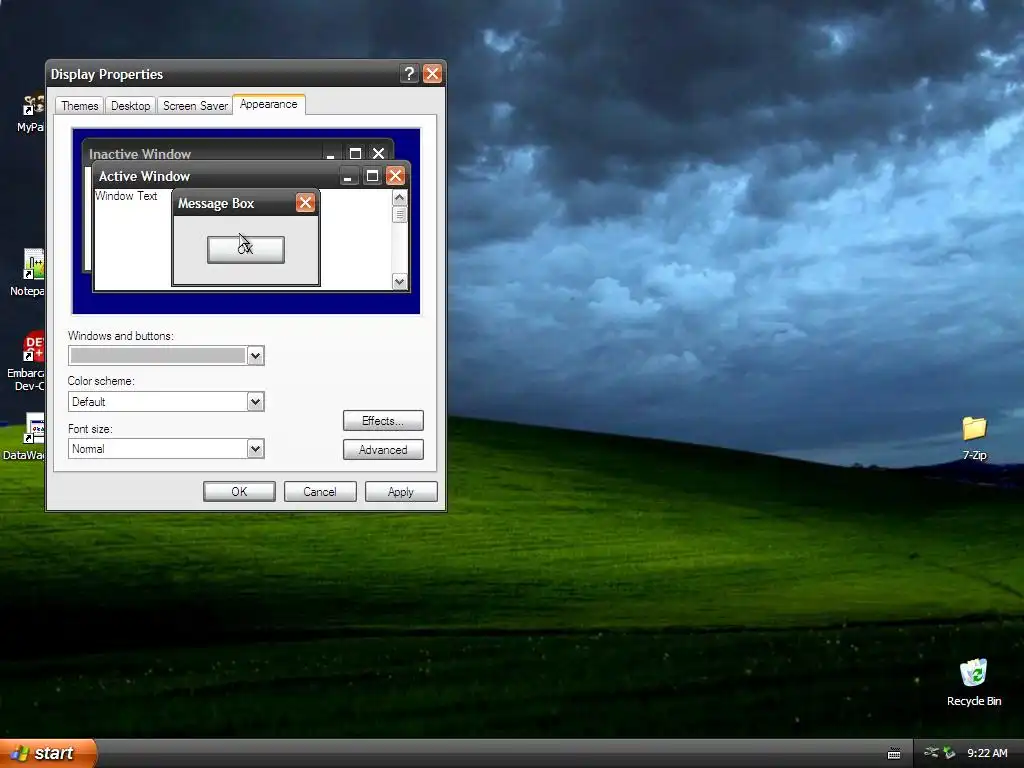Viewport: 1024px width, 768px height.
Task: Click the preview scrollbar up arrow
Action: (400, 197)
